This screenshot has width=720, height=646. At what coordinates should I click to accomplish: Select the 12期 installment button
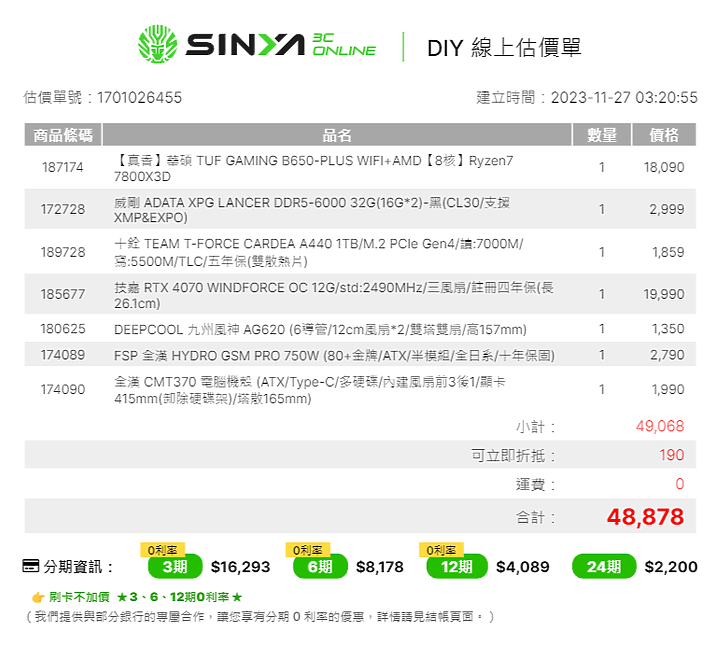click(457, 567)
